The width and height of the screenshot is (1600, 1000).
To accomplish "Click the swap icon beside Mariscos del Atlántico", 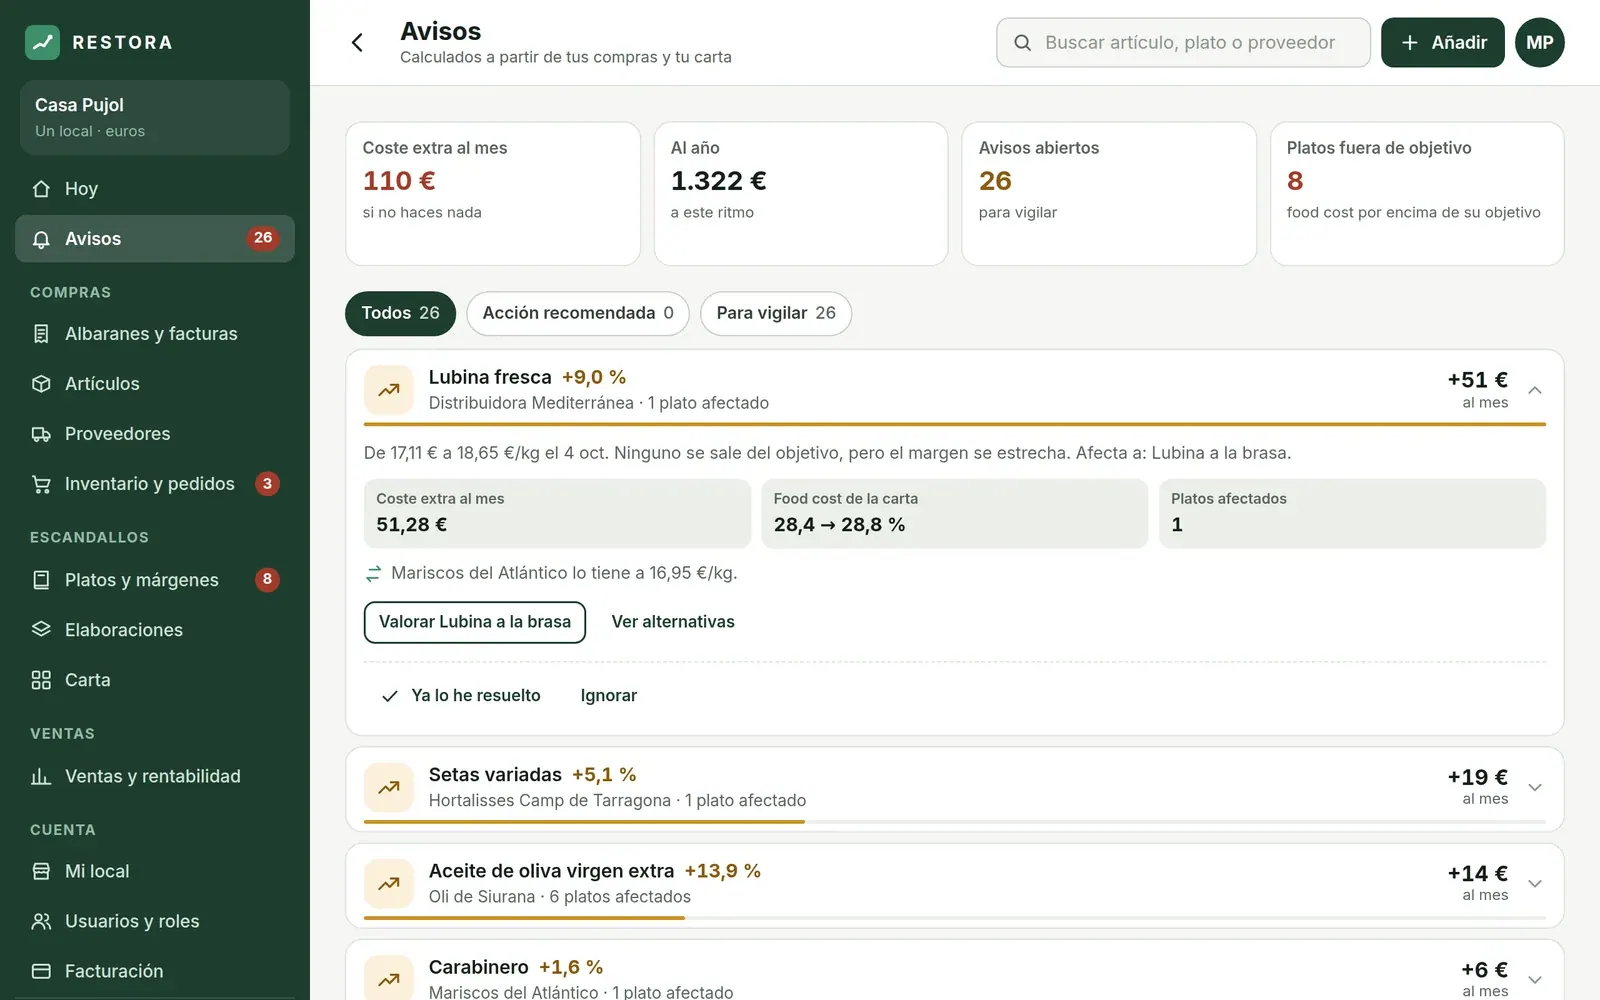I will (x=373, y=574).
